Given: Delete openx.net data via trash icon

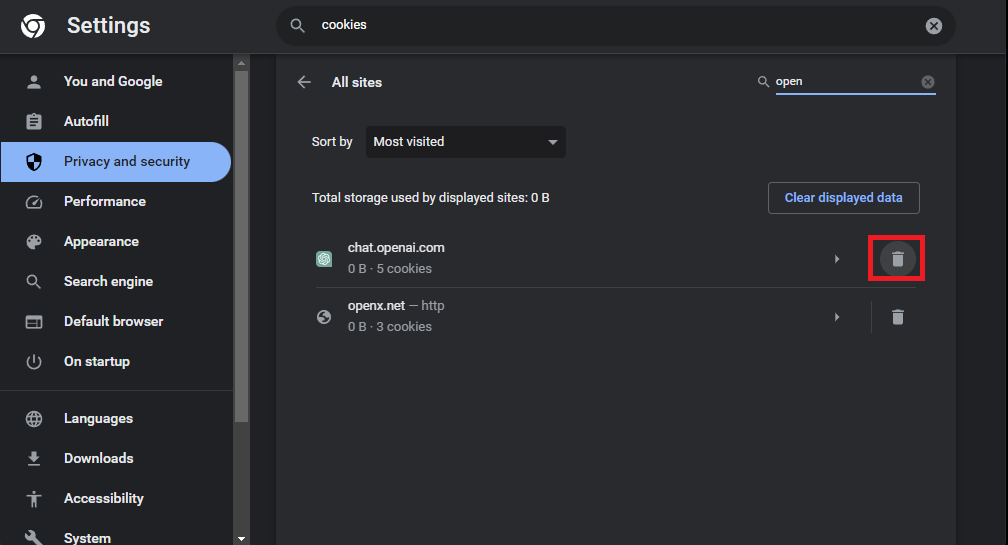Looking at the screenshot, I should click(x=897, y=317).
